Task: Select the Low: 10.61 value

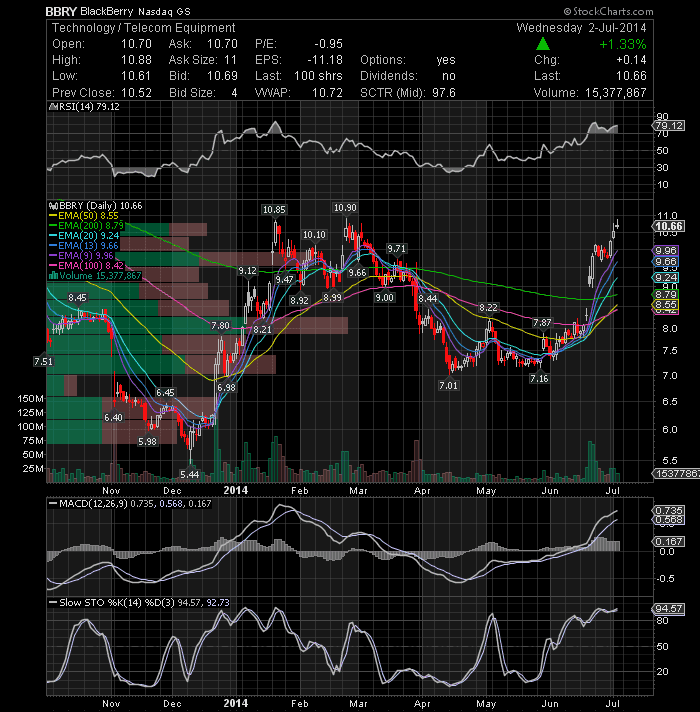Action: point(136,76)
